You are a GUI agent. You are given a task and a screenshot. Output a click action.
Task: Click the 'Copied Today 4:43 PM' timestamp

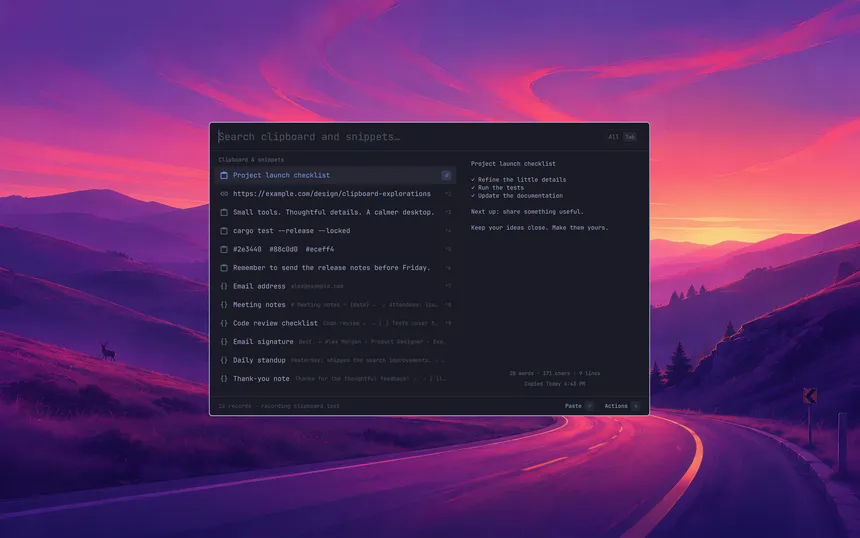tap(555, 384)
